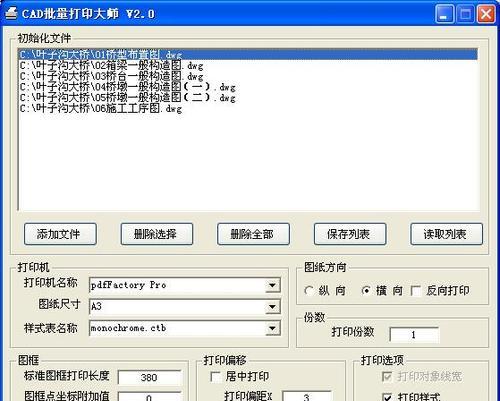Minimize the CAD批量打印大师 window
This screenshot has width=500, height=401.
tap(444, 14)
